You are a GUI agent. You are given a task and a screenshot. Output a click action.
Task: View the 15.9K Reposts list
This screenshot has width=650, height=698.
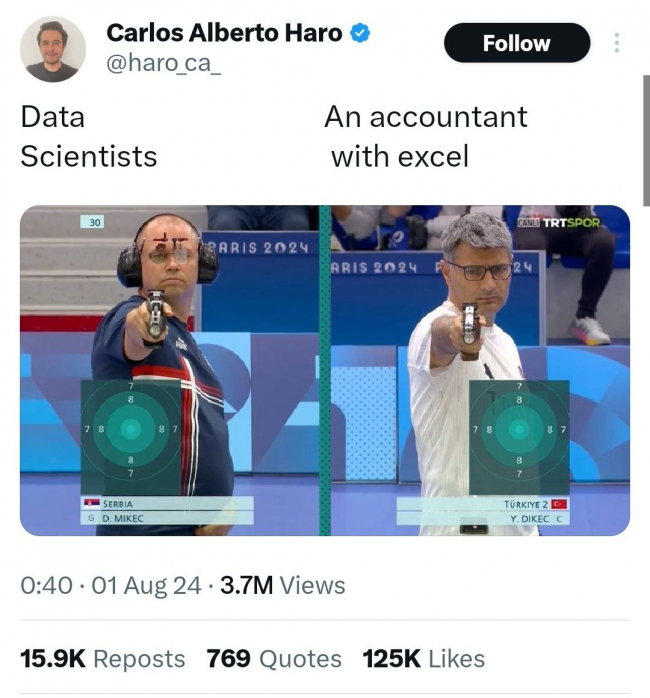(103, 659)
